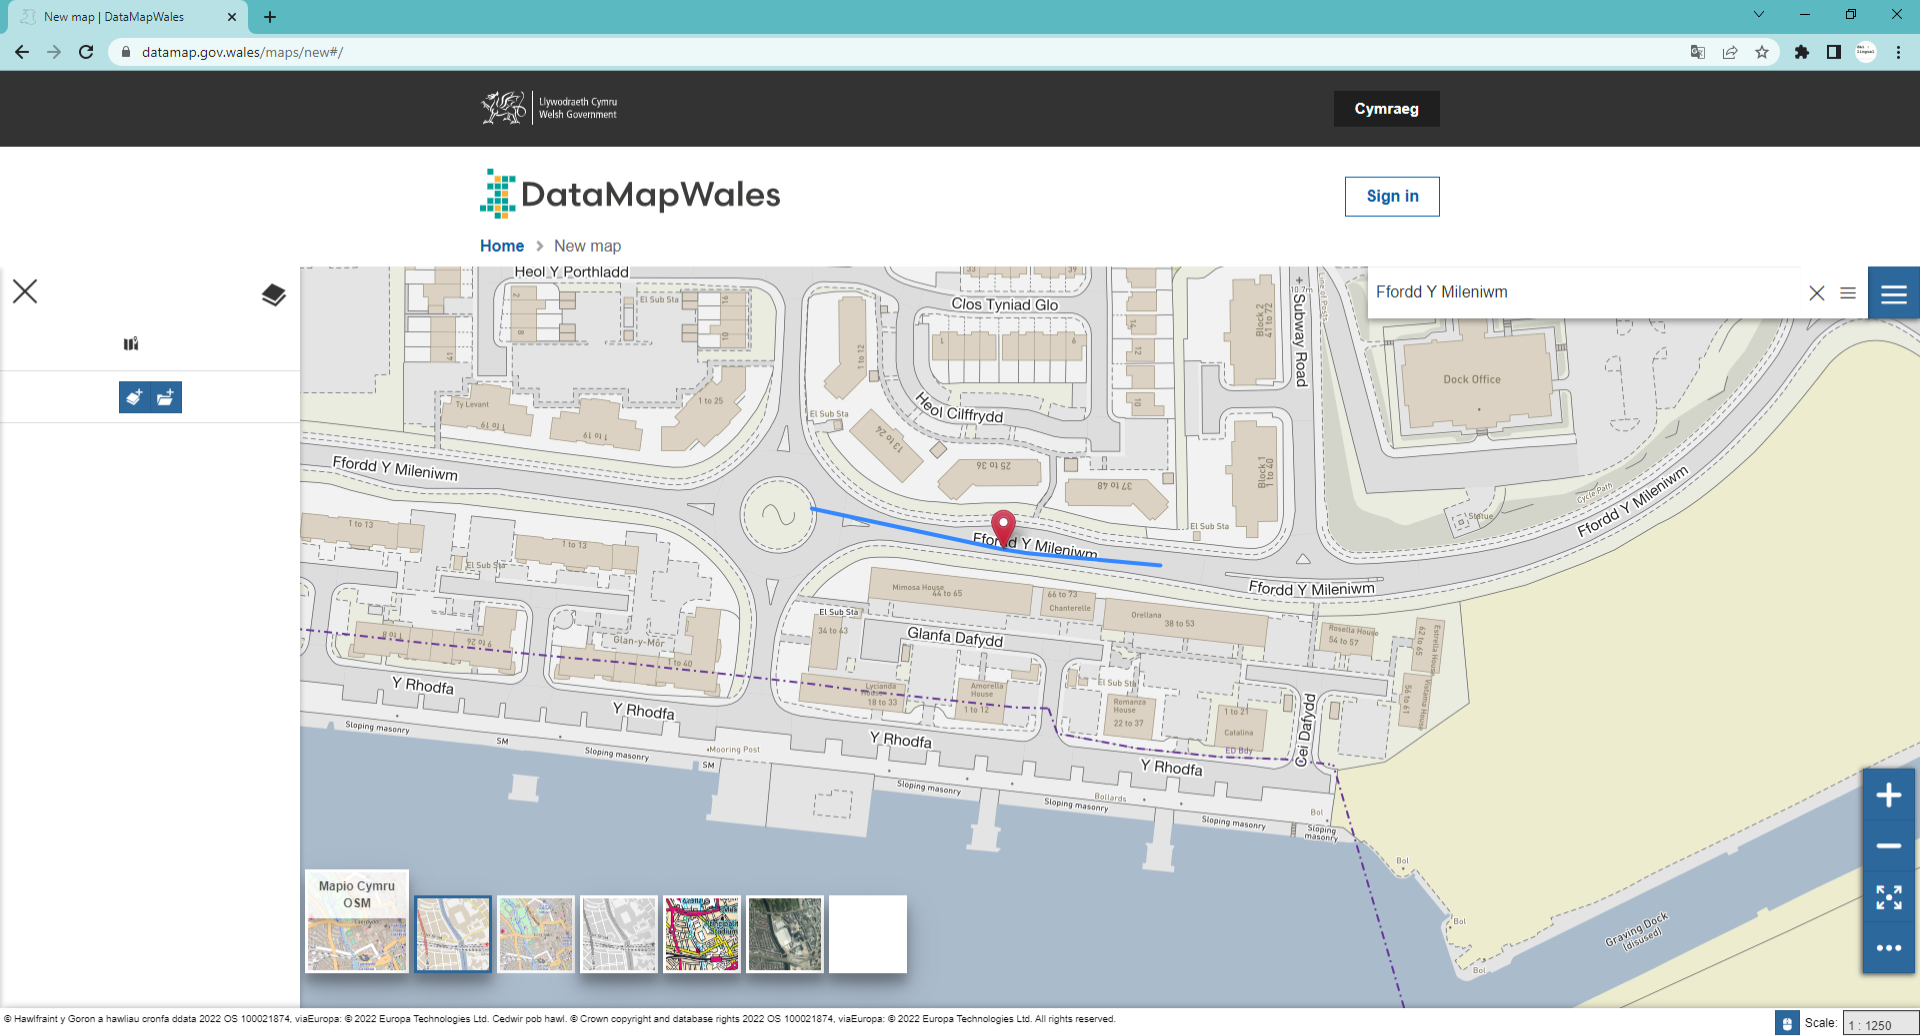Open browser profile avatar
The image size is (1920, 1036).
click(x=1866, y=52)
